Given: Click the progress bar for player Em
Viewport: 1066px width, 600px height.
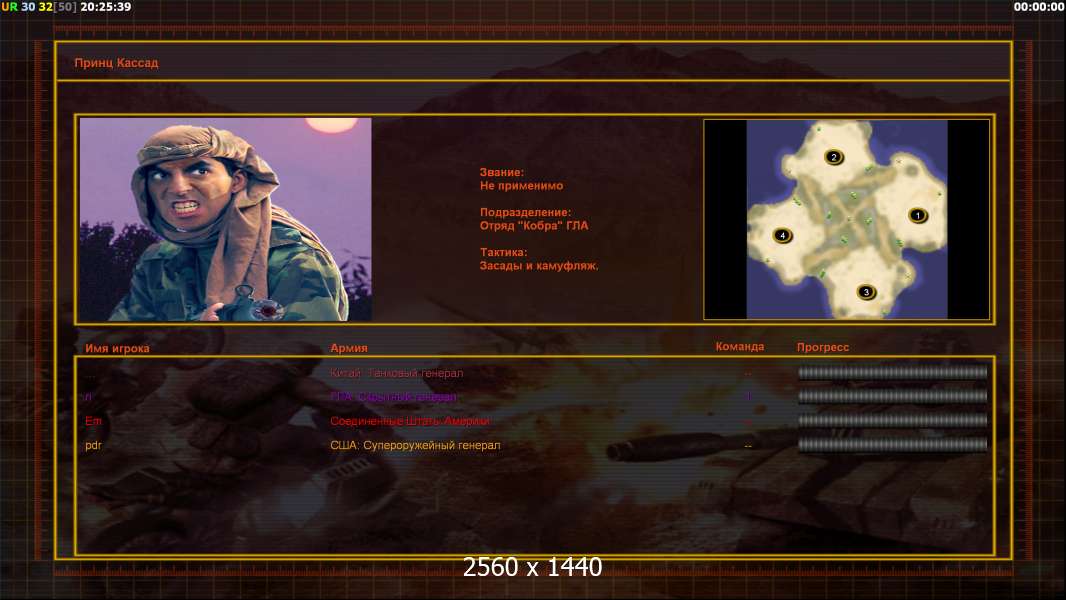Looking at the screenshot, I should [892, 421].
